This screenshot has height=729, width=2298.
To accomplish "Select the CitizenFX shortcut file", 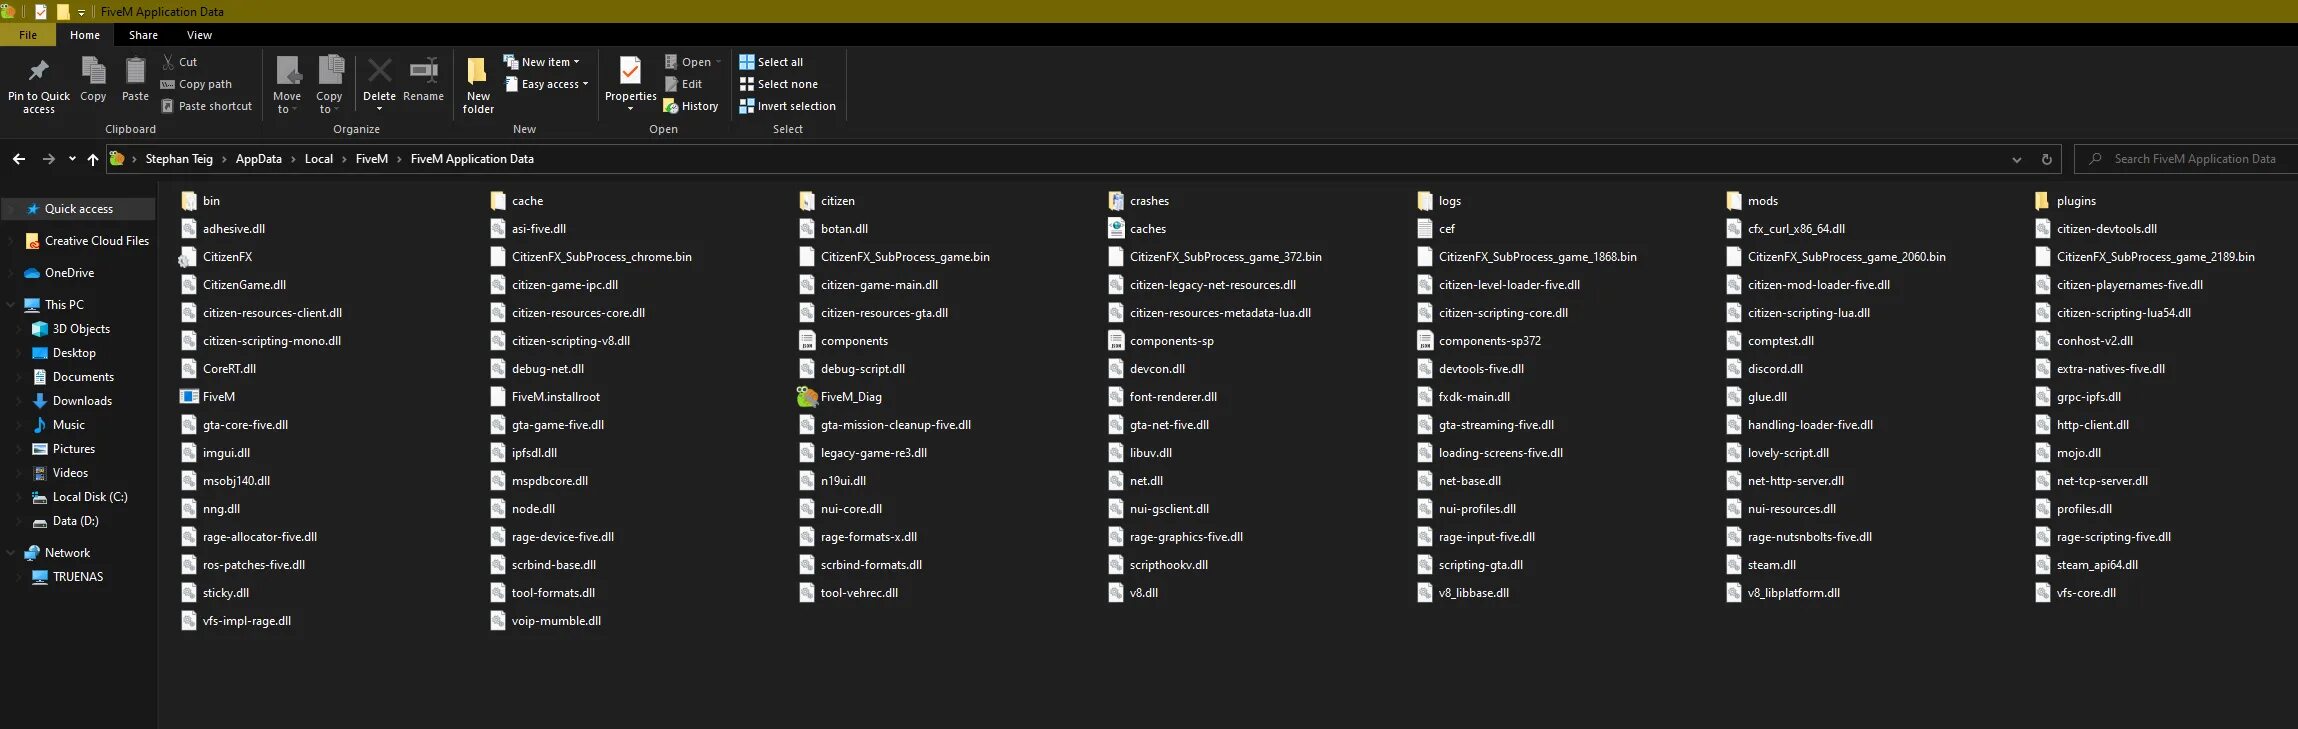I will click(x=216, y=257).
